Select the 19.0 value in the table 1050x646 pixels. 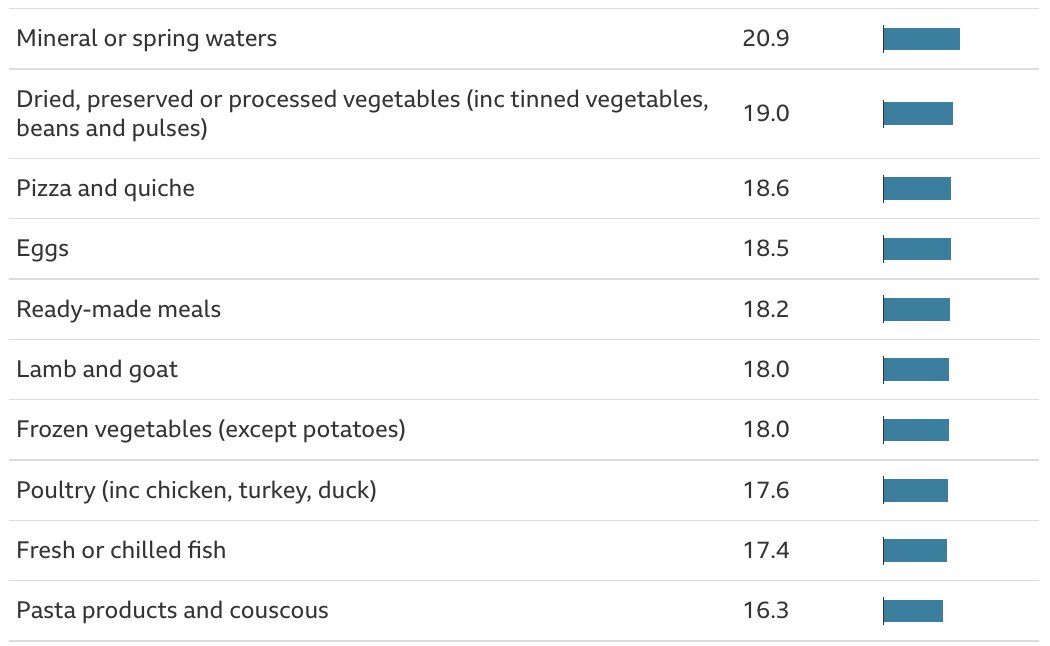766,113
